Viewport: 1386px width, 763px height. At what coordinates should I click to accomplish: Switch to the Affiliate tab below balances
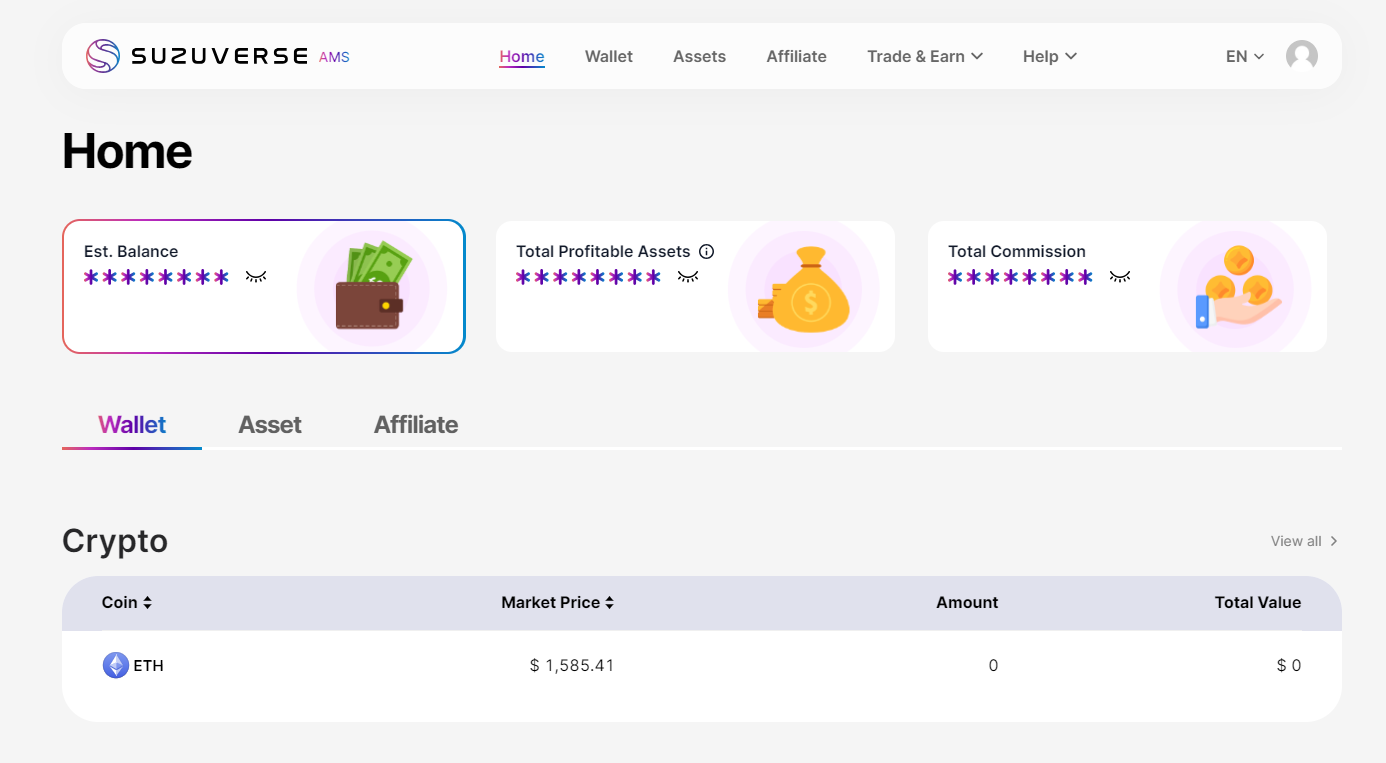click(416, 425)
